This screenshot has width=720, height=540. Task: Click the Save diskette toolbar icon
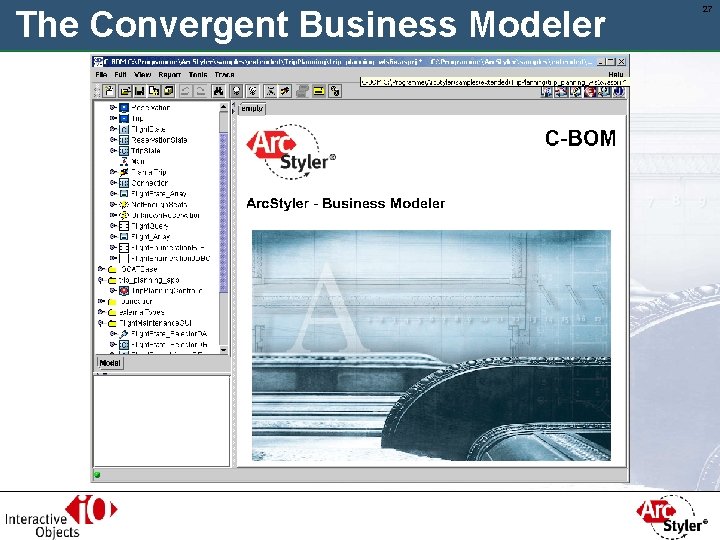[140, 91]
